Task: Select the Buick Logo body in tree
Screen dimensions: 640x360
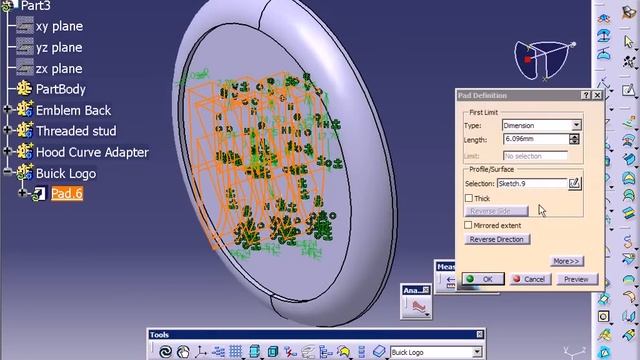Action: (x=66, y=173)
